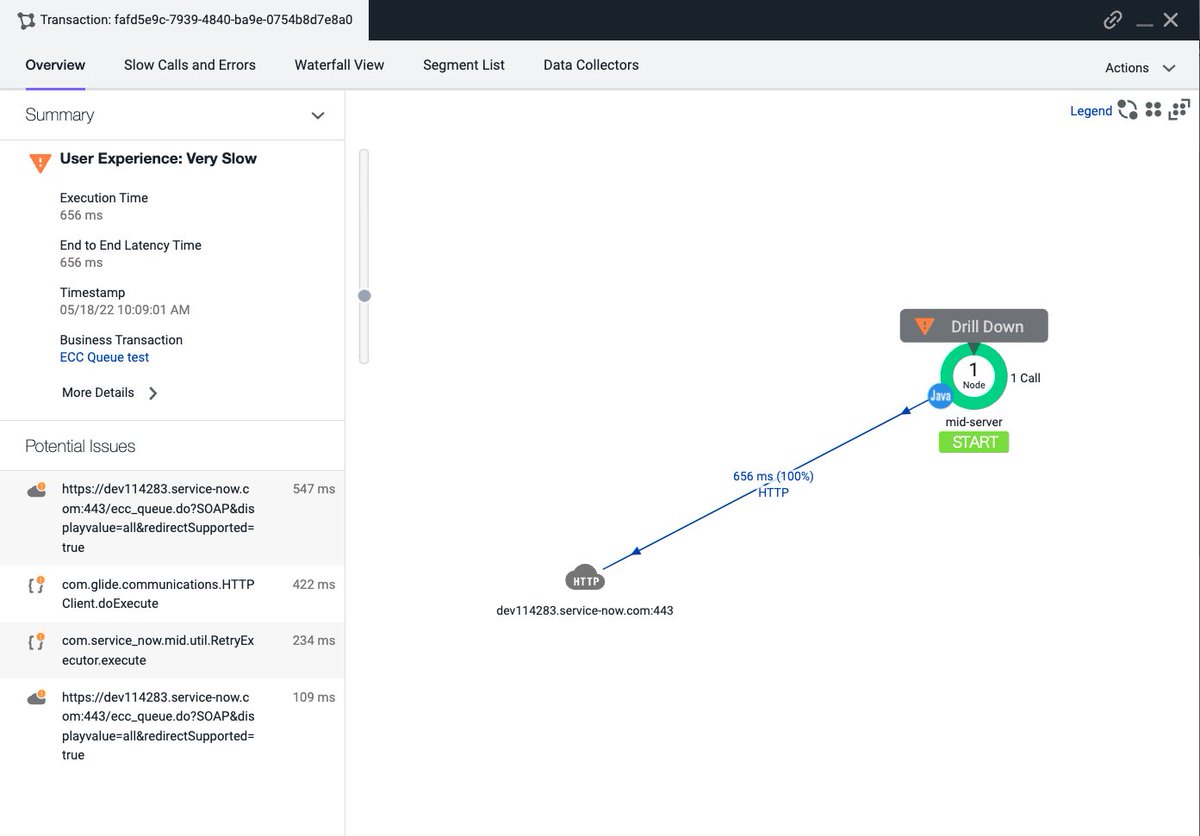Close the transaction dialog

click(1171, 20)
